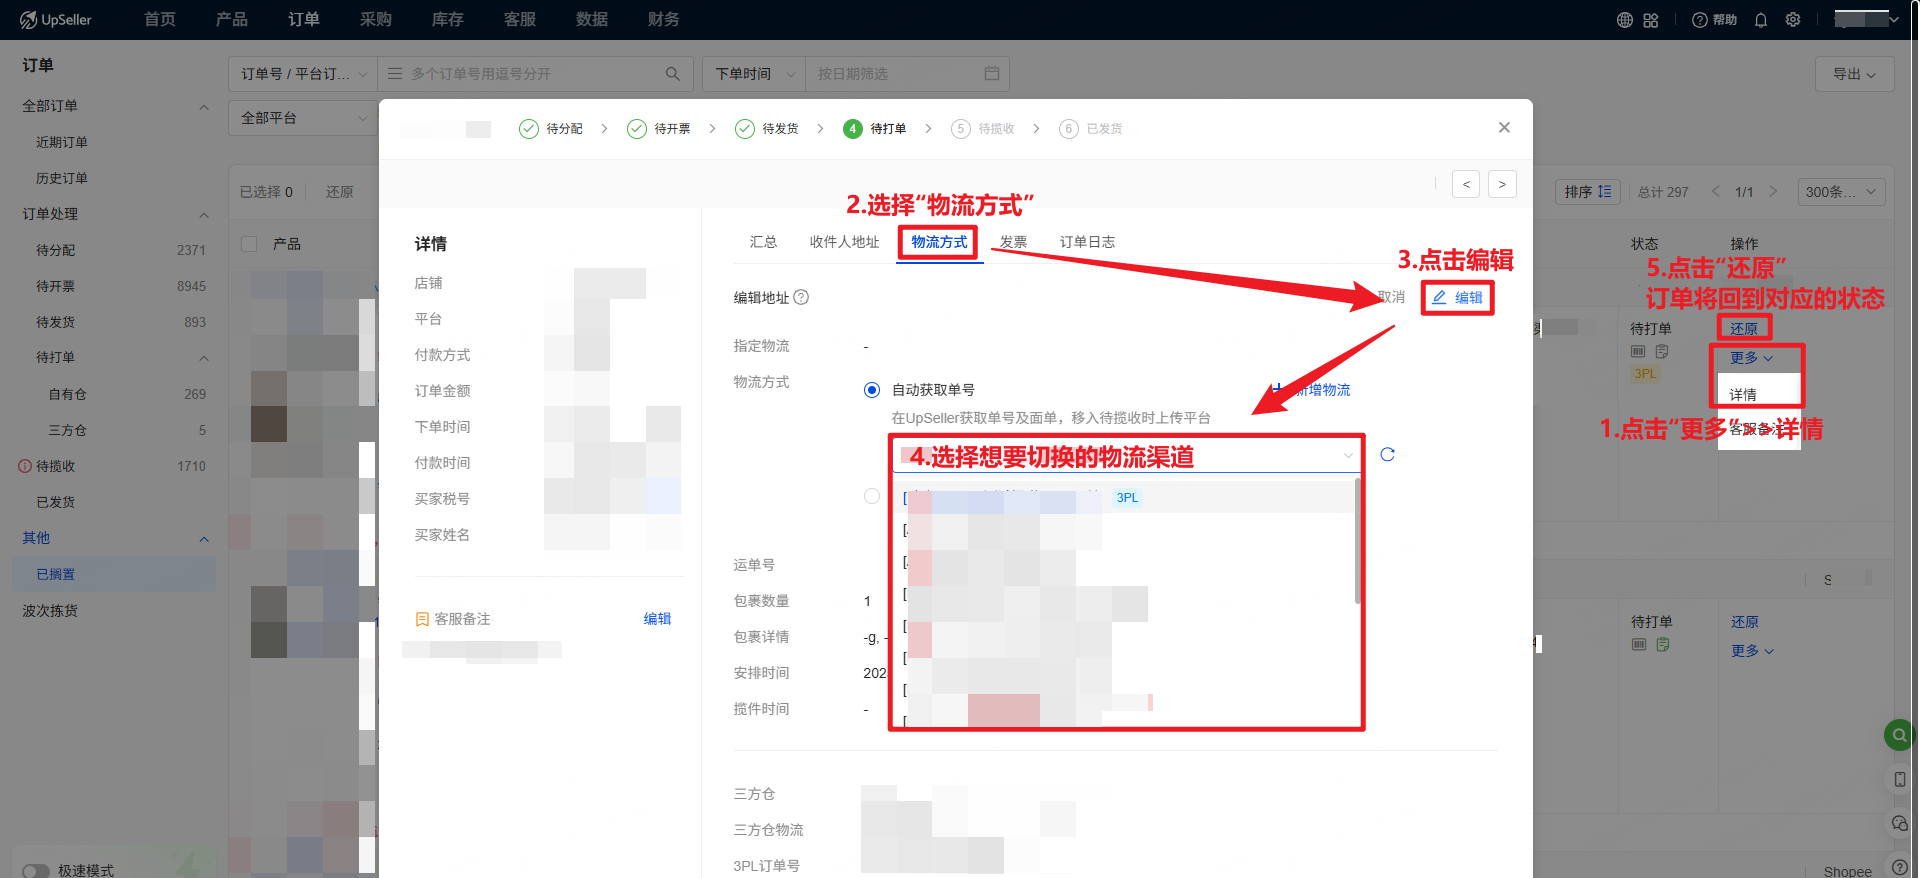1920x878 pixels.
Task: Click the 编辑 button for logistics
Action: [x=1457, y=298]
